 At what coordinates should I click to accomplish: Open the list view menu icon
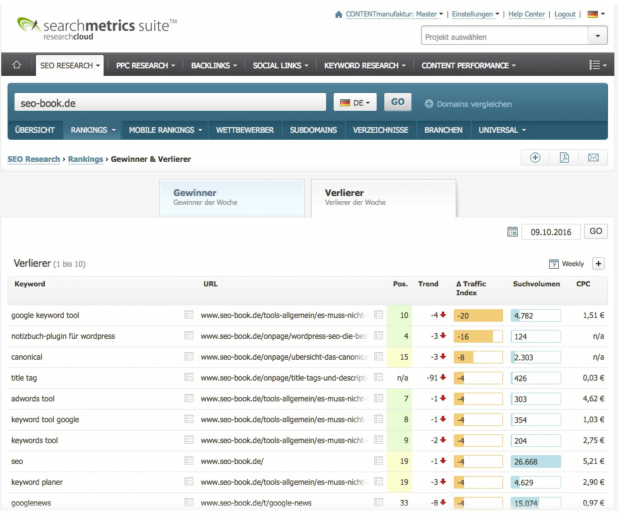[597, 65]
